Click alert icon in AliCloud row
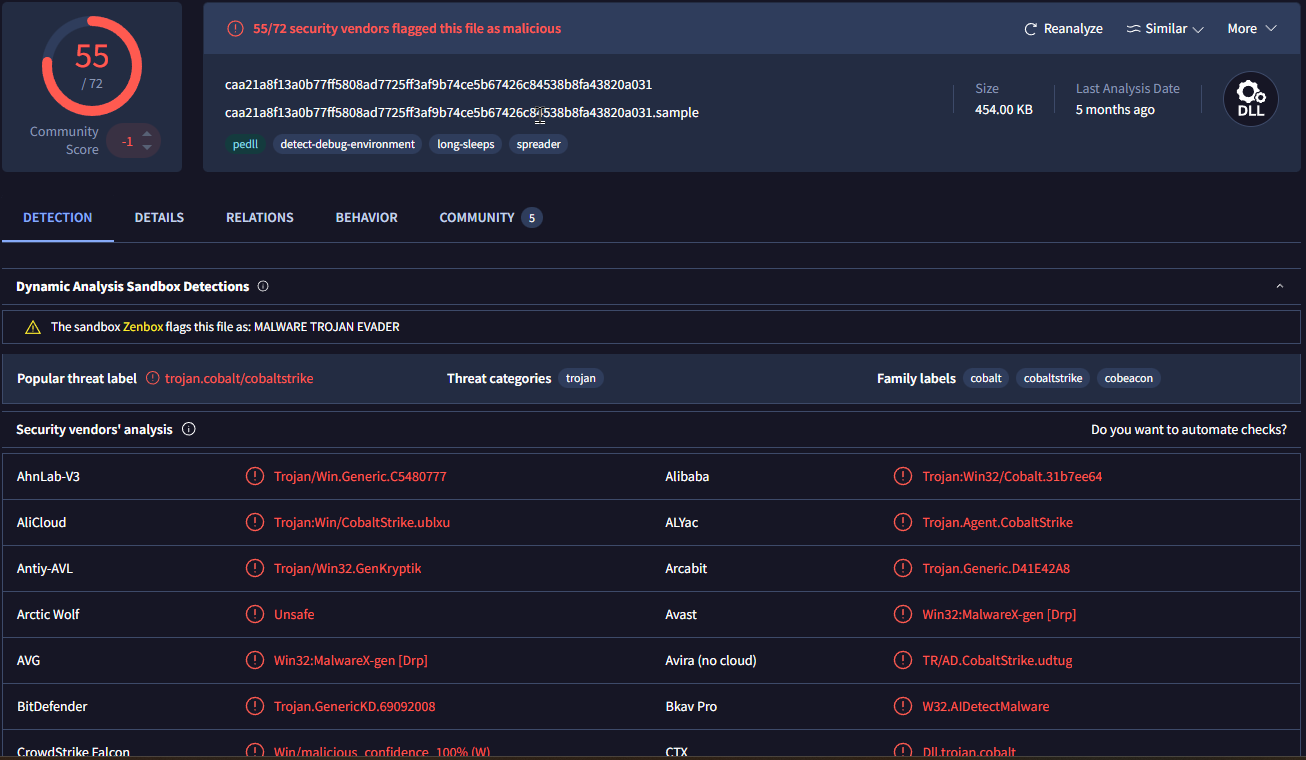 (x=255, y=522)
